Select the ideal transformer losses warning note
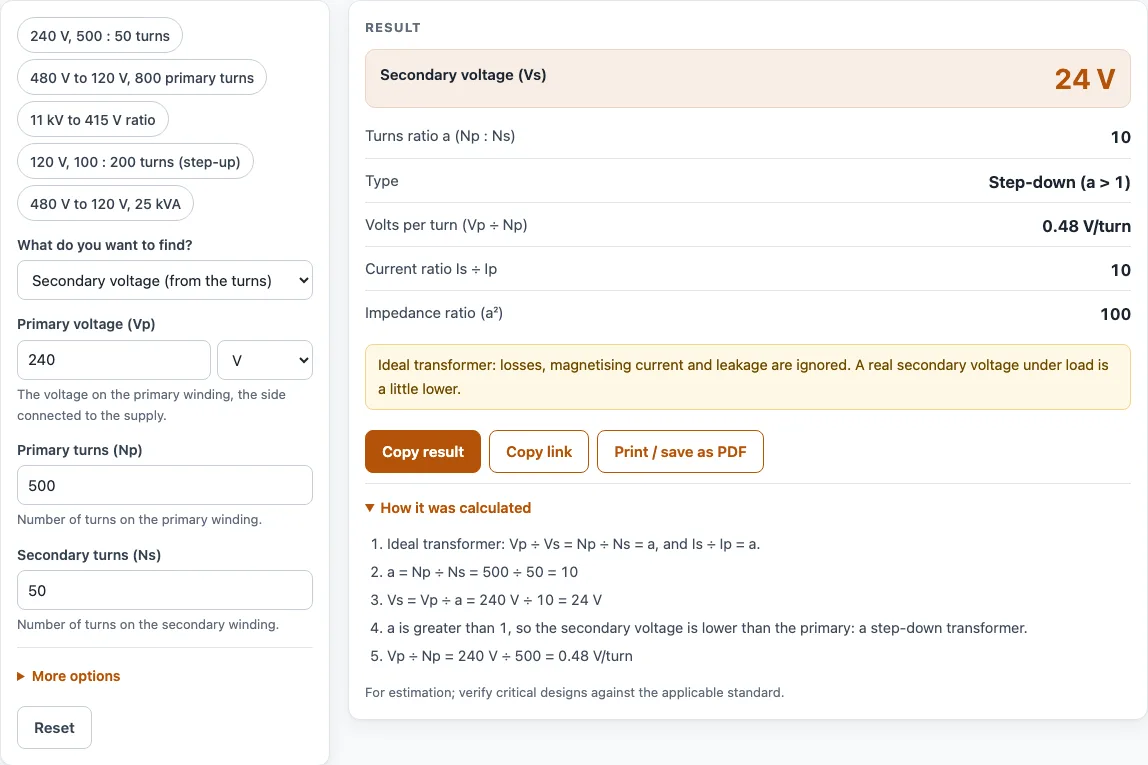This screenshot has width=1148, height=765. pyautogui.click(x=748, y=377)
